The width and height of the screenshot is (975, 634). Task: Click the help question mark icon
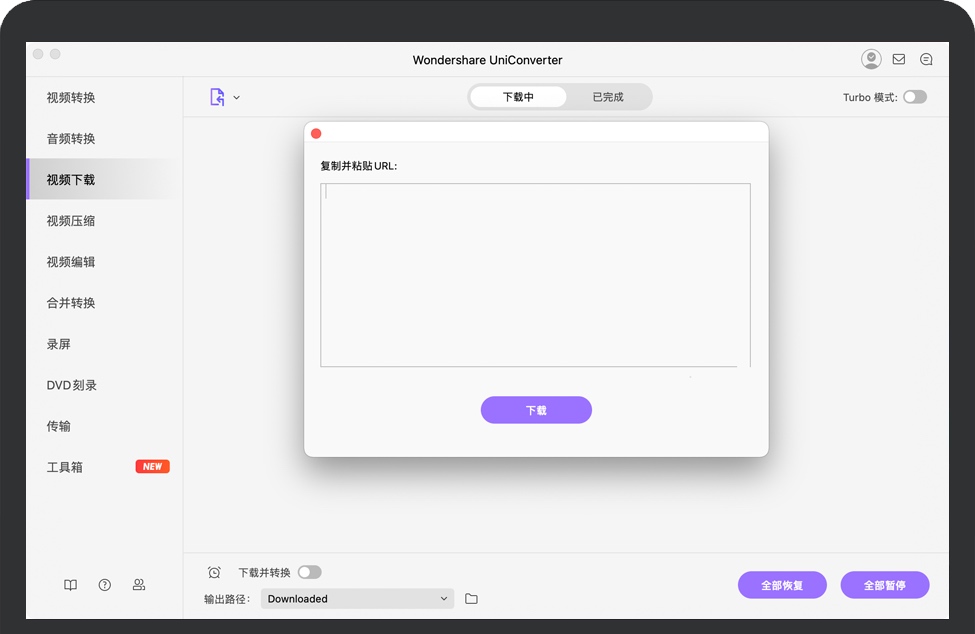[105, 585]
